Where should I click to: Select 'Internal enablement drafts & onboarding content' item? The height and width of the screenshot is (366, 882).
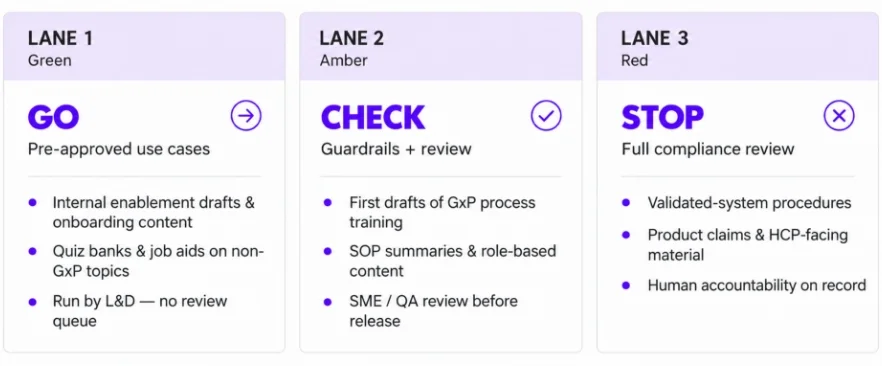click(x=154, y=212)
